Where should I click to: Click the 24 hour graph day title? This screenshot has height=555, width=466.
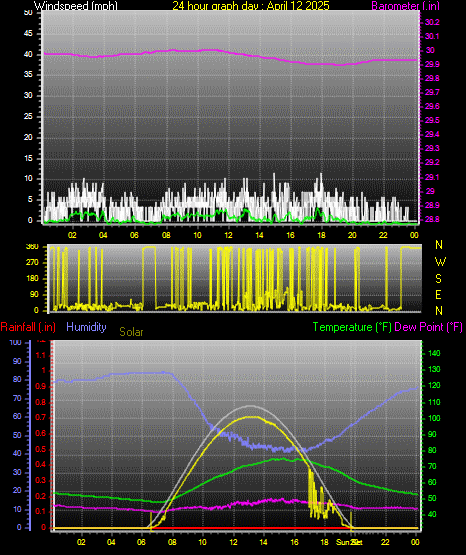251,5
